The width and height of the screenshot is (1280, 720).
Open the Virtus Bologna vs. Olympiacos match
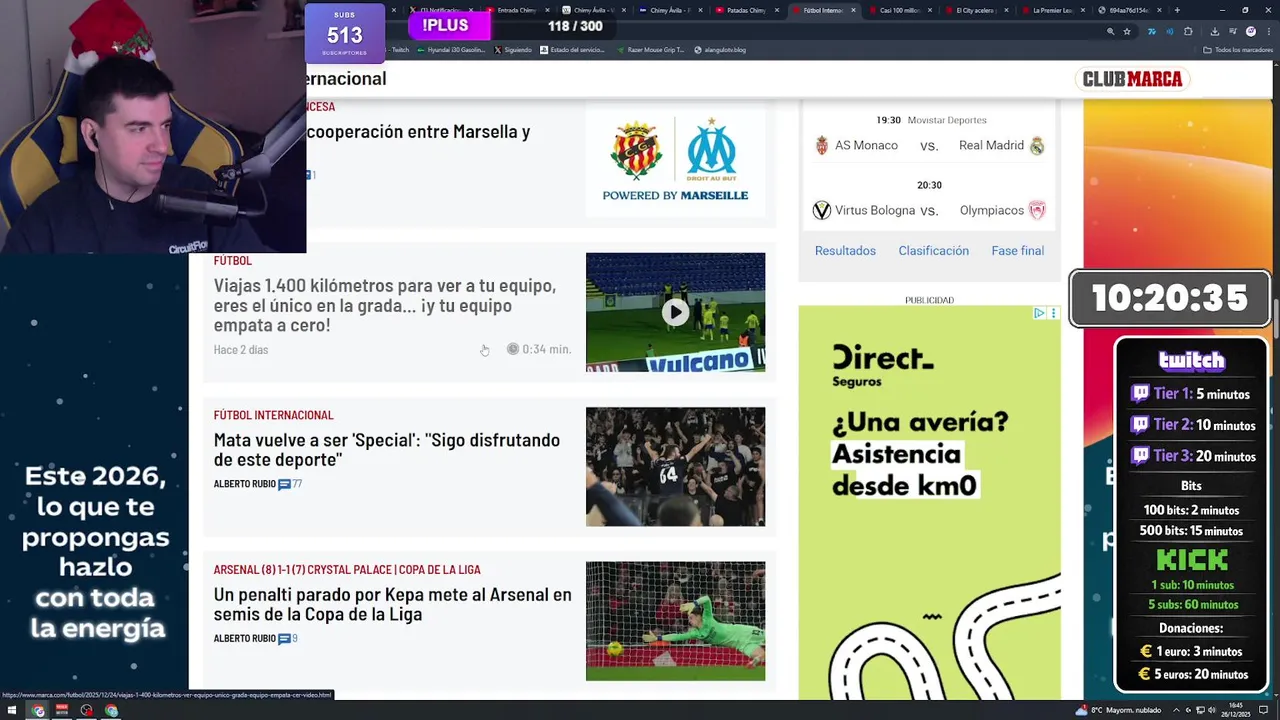click(x=929, y=210)
